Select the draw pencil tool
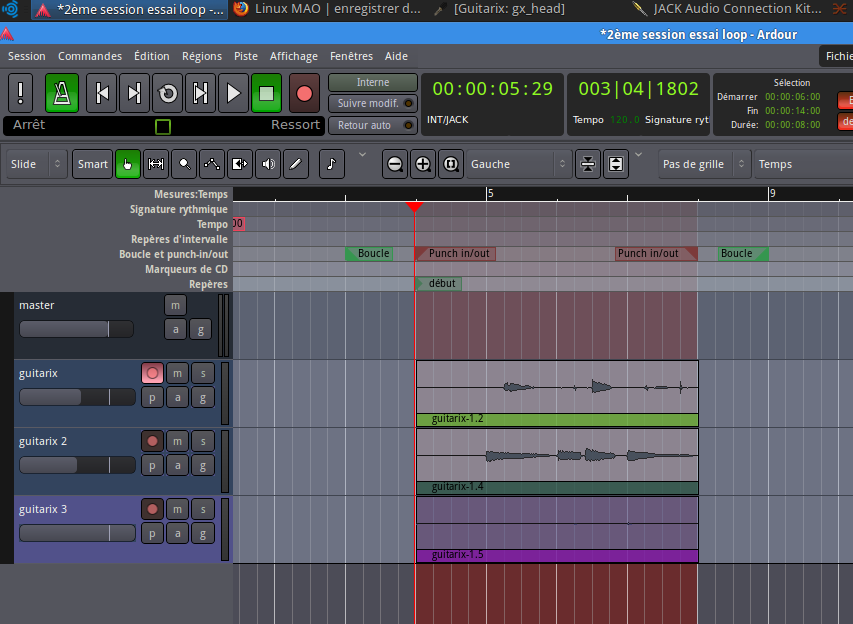The height and width of the screenshot is (624, 853). coord(296,163)
